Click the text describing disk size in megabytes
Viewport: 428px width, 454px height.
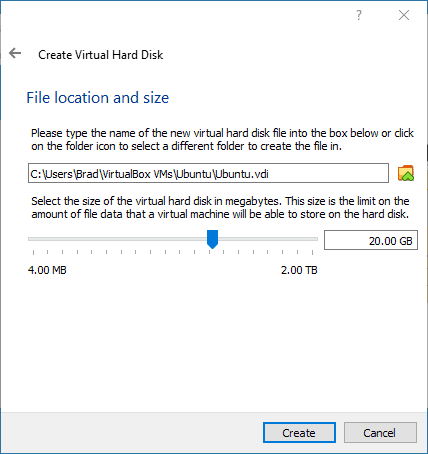(220, 207)
